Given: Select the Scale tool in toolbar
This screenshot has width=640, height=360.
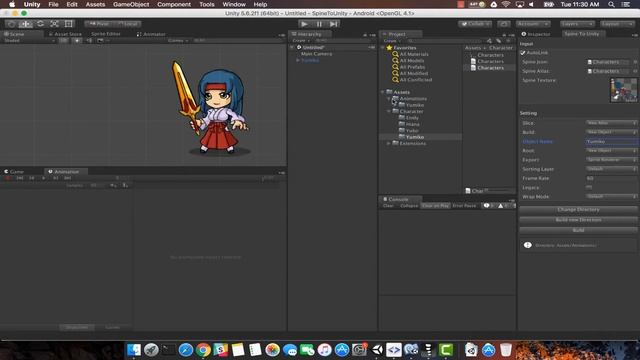Looking at the screenshot, I should pos(54,24).
